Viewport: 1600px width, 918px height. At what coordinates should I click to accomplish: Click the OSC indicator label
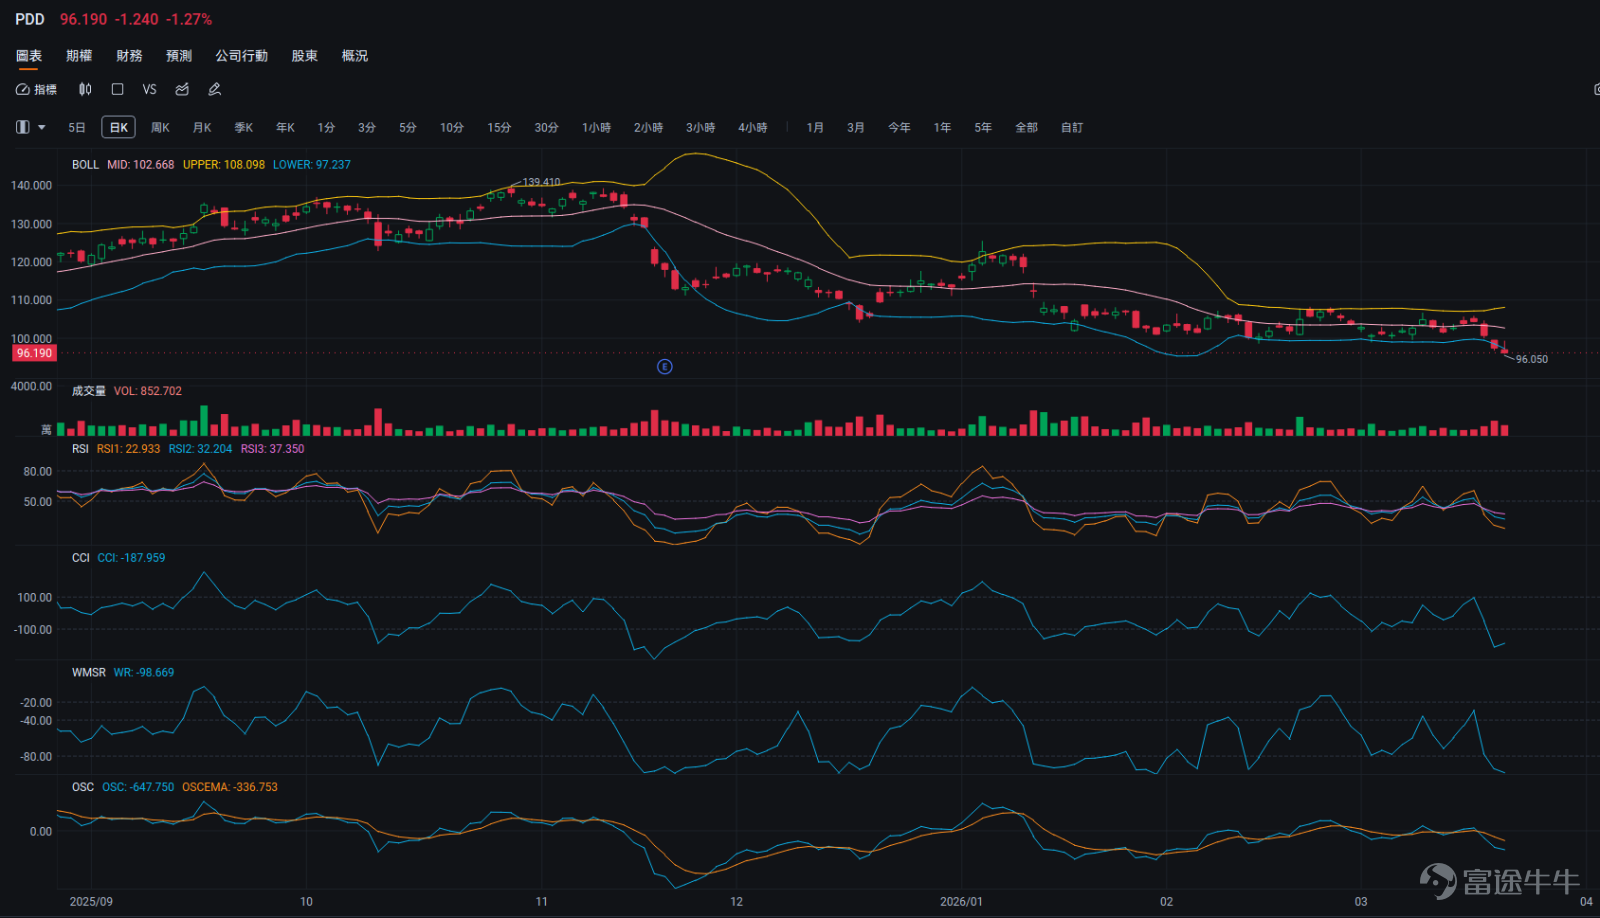pos(82,787)
